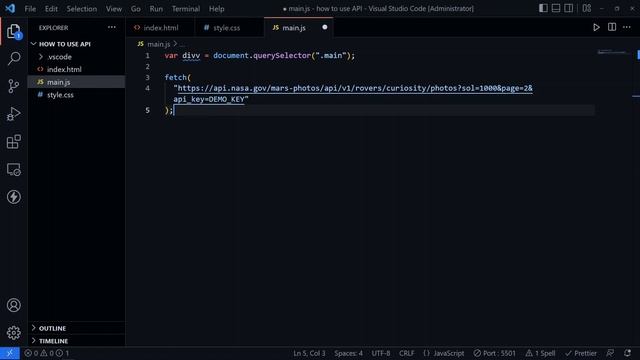Open the Edit menu
The image size is (640, 360).
pos(51,9)
